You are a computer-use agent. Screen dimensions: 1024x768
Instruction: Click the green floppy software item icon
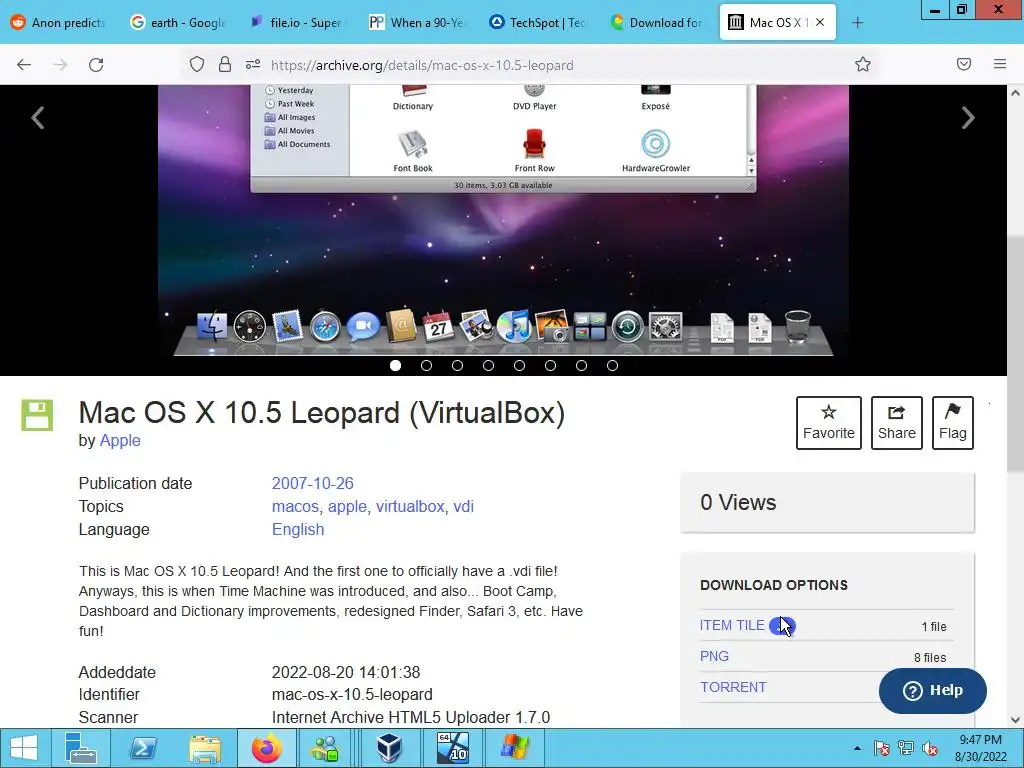[x=37, y=415]
